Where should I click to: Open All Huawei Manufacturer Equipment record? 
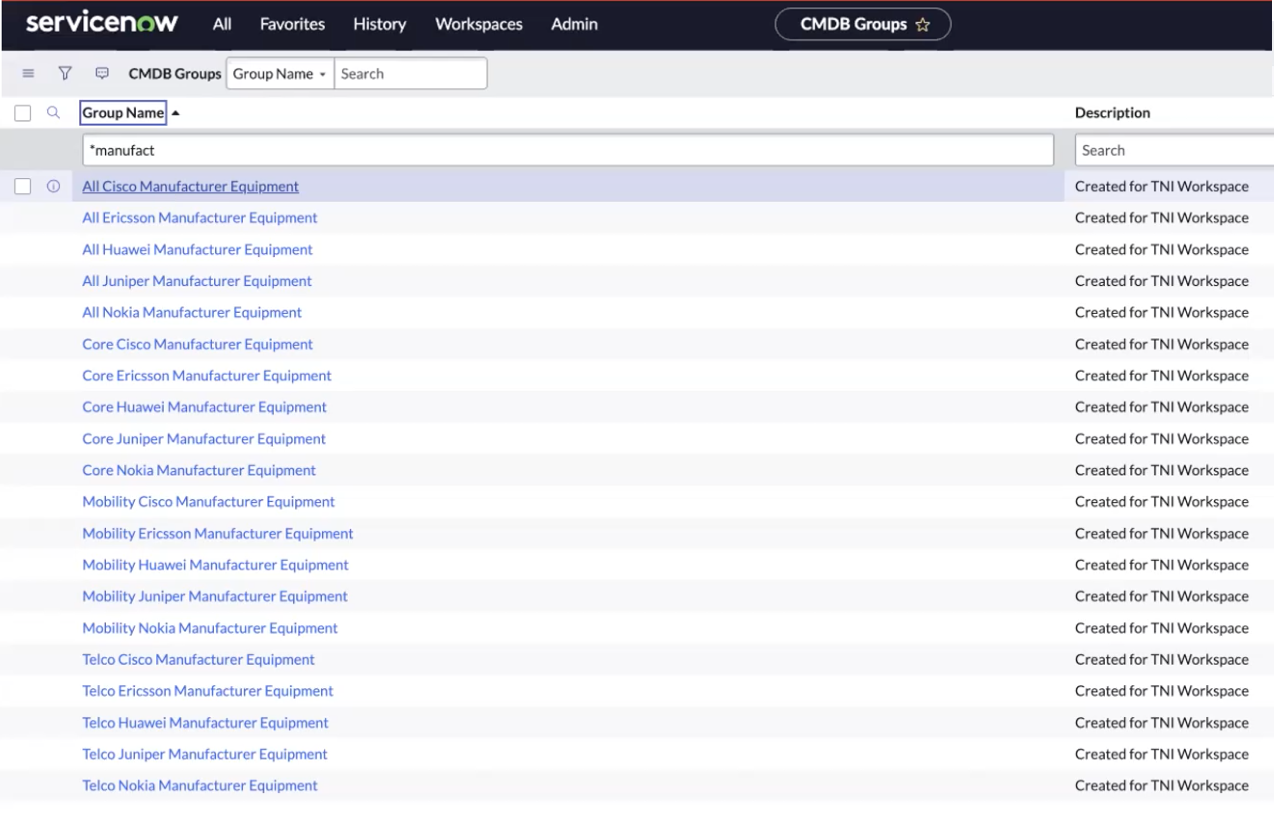coord(197,249)
